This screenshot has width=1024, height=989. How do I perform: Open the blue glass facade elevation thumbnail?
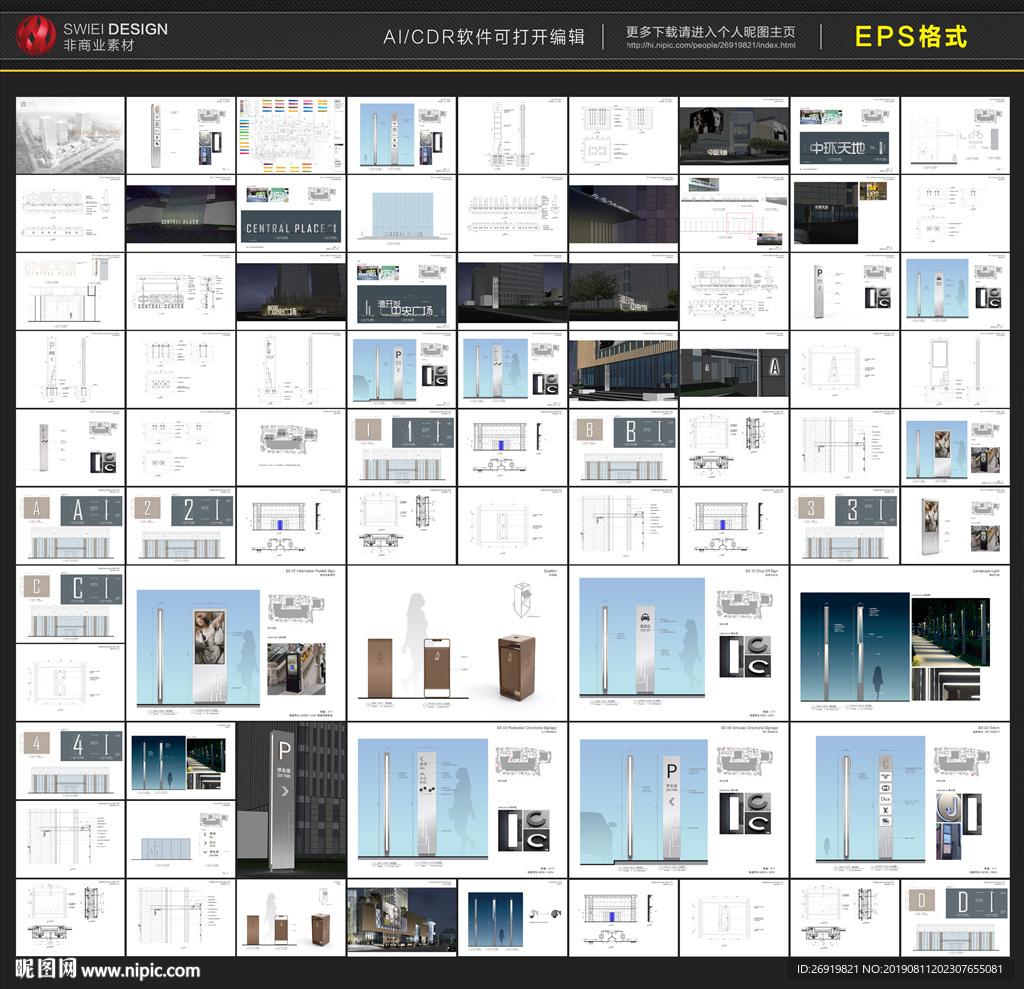click(x=402, y=214)
